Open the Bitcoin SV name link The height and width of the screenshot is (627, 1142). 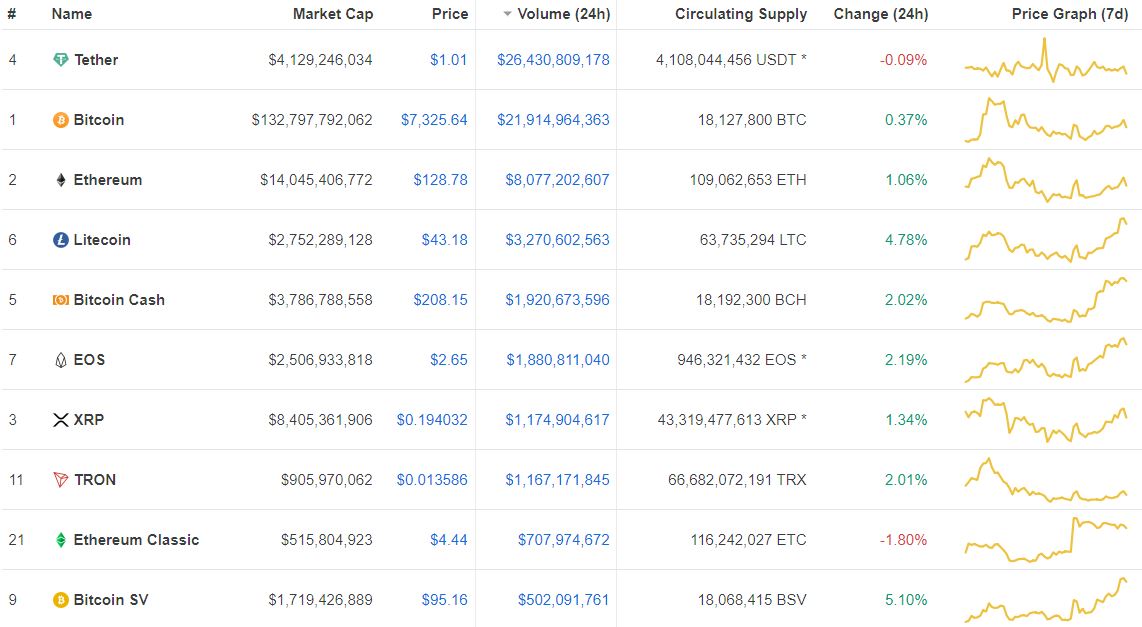pos(111,600)
